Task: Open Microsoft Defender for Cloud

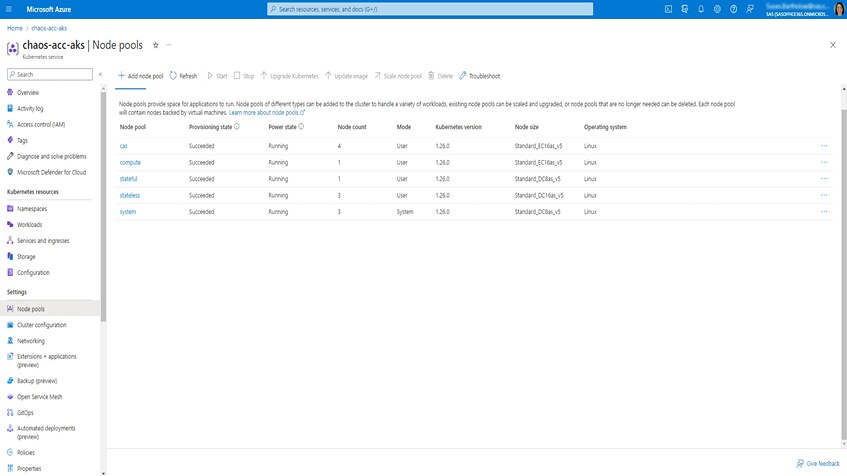Action: click(x=50, y=172)
